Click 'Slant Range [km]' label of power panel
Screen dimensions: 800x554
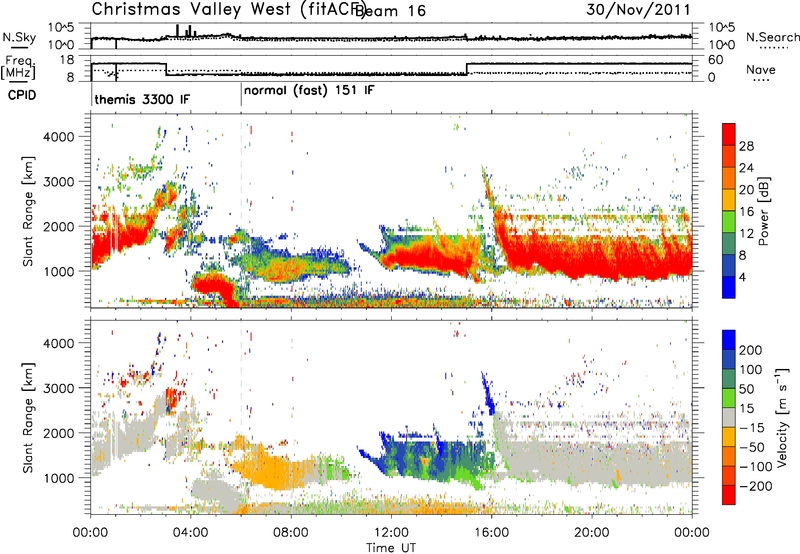tap(28, 211)
